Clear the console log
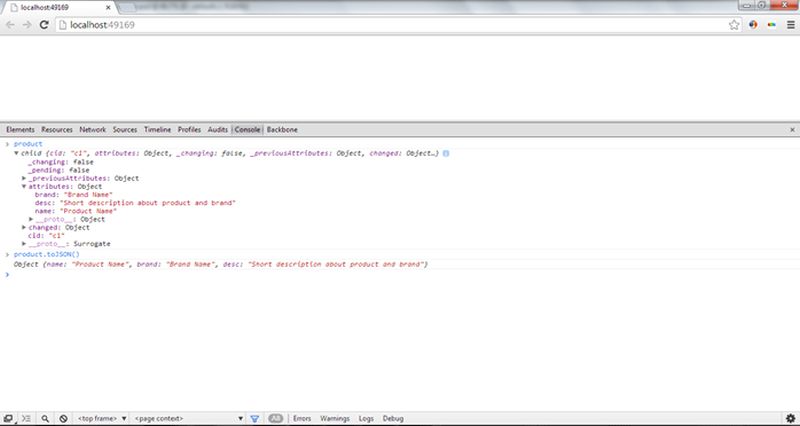The width and height of the screenshot is (800, 426). coord(63,418)
